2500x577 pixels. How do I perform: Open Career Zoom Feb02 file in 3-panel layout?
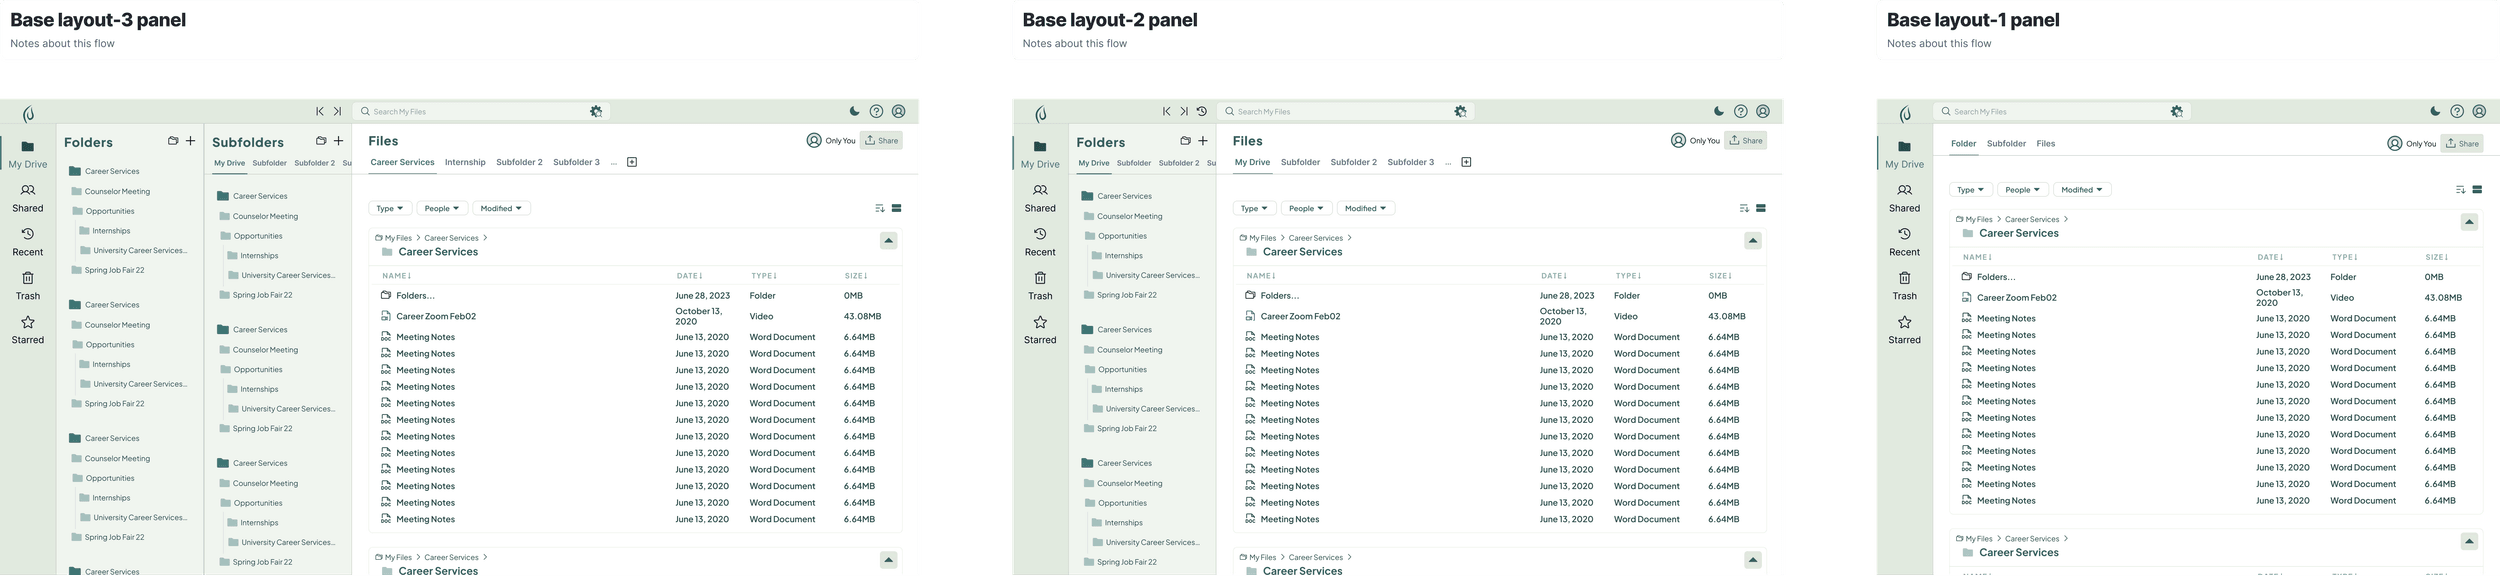(436, 316)
